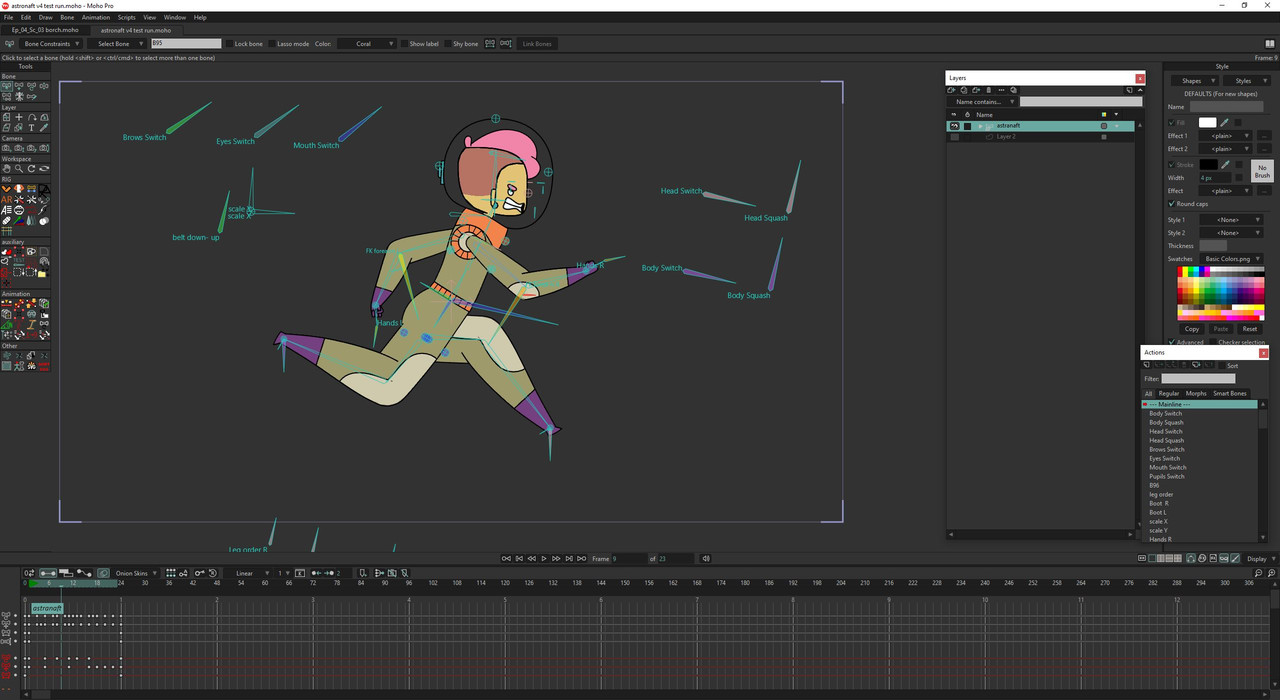Click the audio mute speaker icon
The width and height of the screenshot is (1280, 700).
706,558
